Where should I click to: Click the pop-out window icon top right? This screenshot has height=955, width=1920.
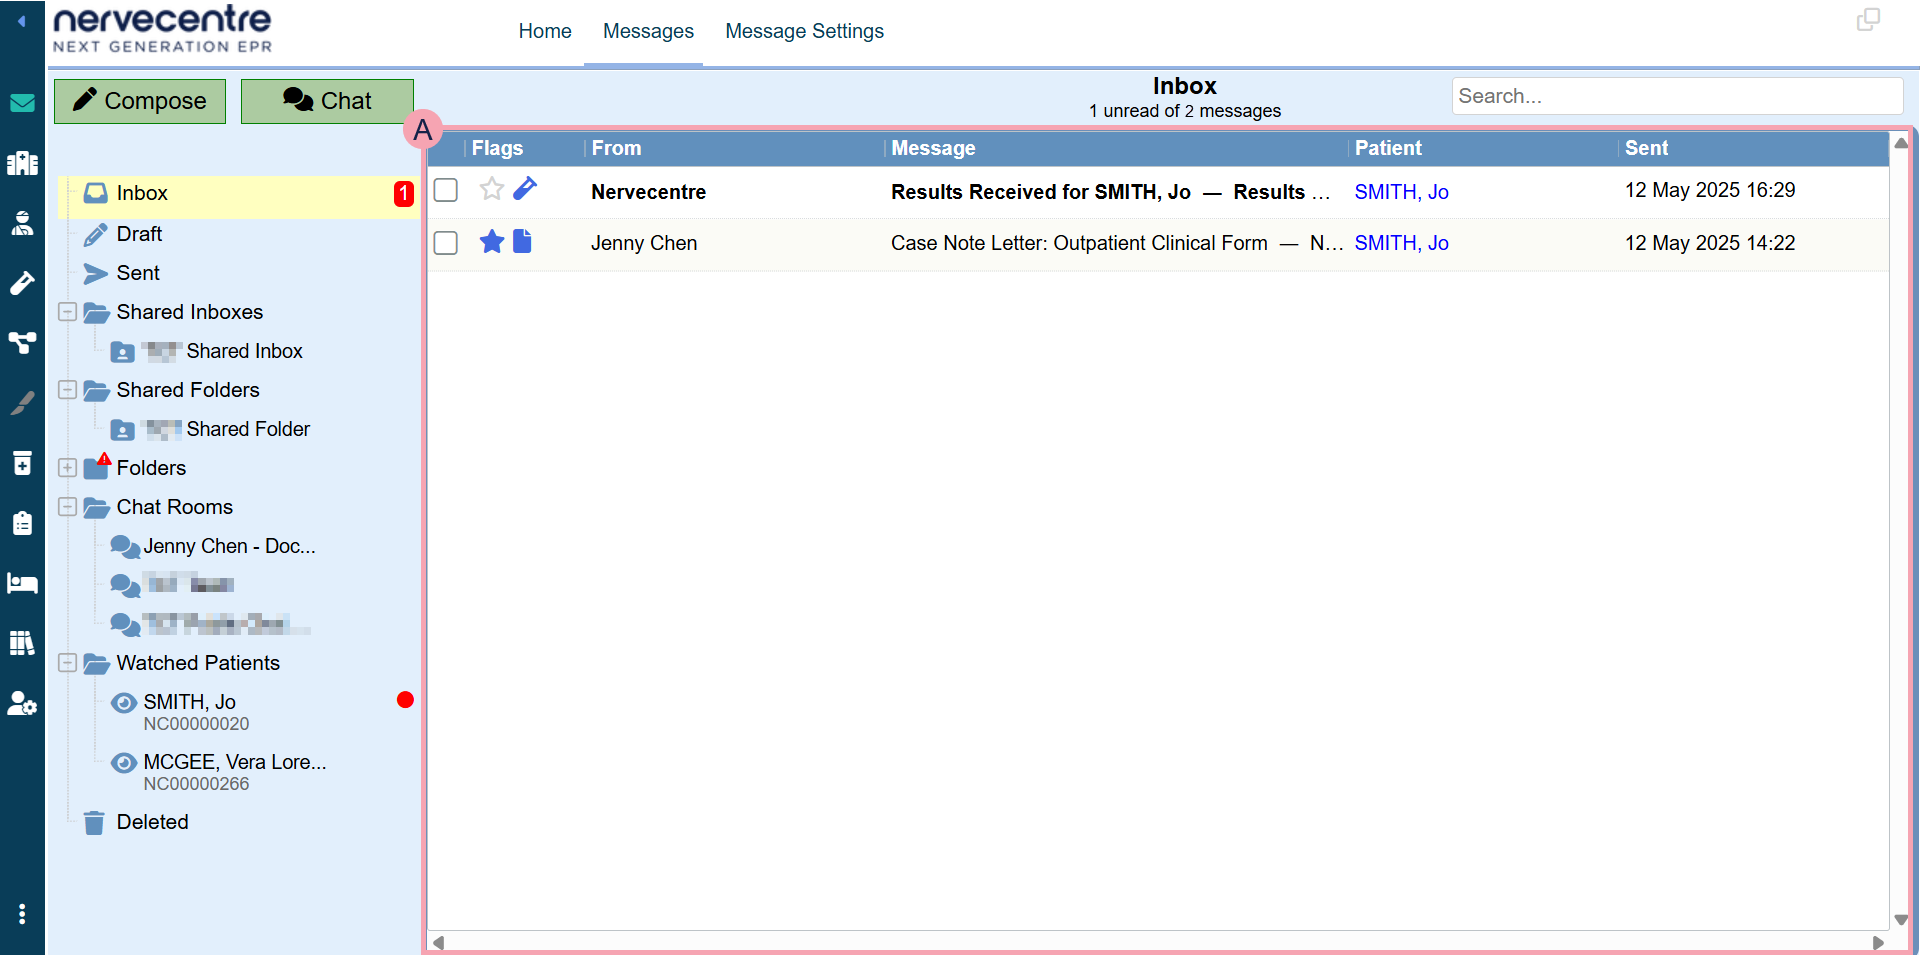point(1867,20)
